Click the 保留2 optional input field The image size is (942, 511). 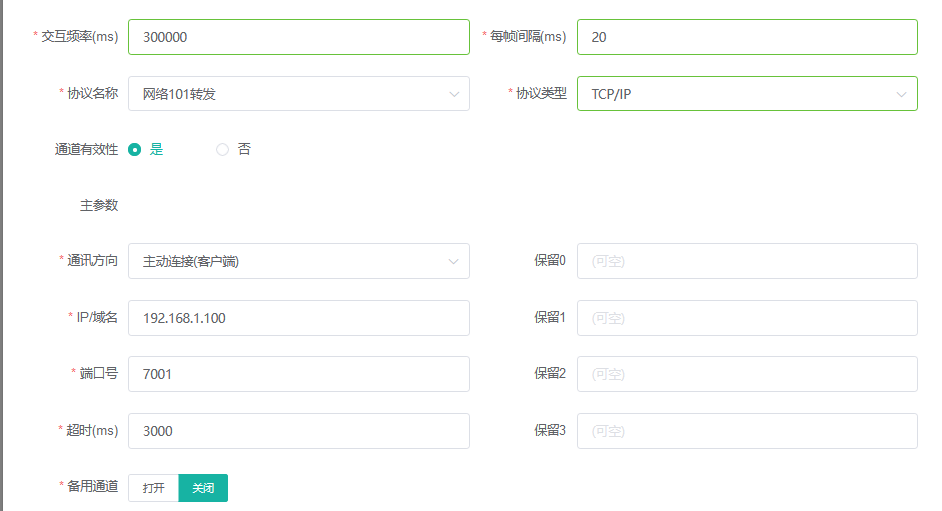(747, 374)
